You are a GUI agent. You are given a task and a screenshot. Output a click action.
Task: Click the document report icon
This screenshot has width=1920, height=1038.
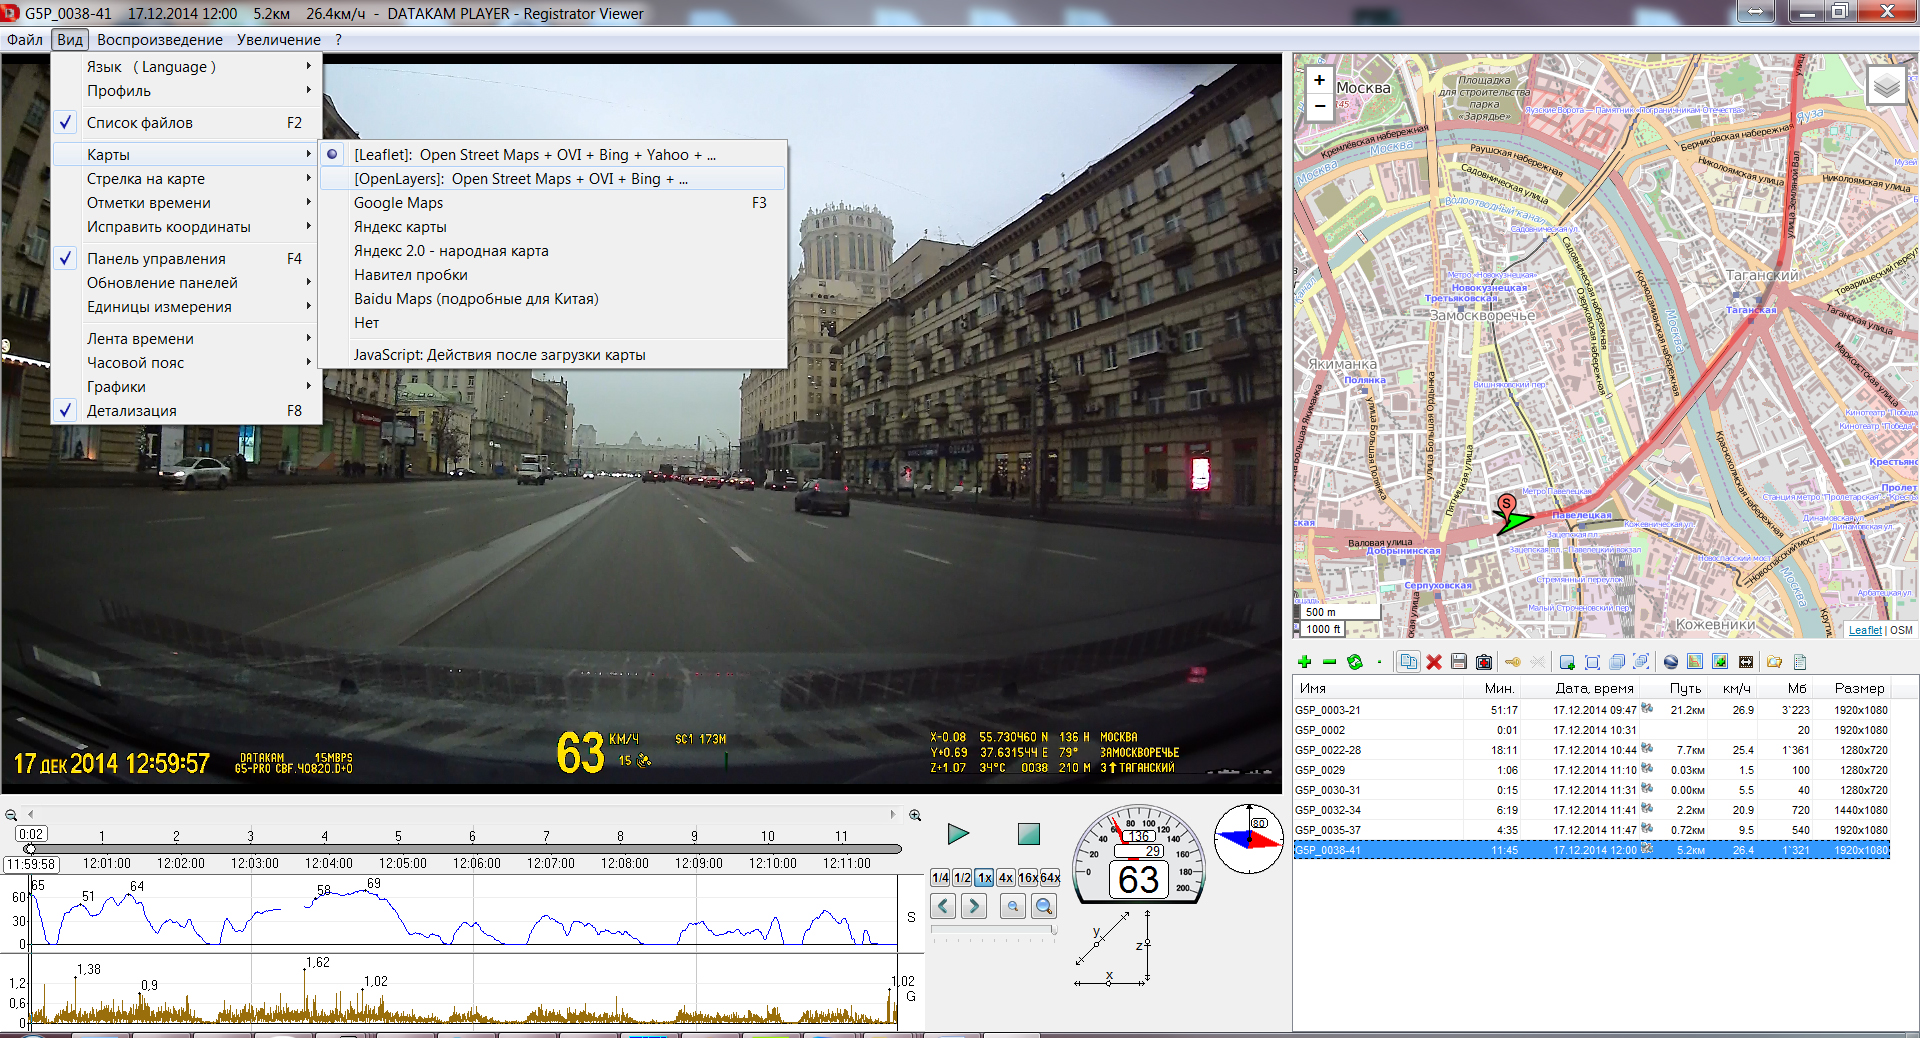coord(1800,662)
